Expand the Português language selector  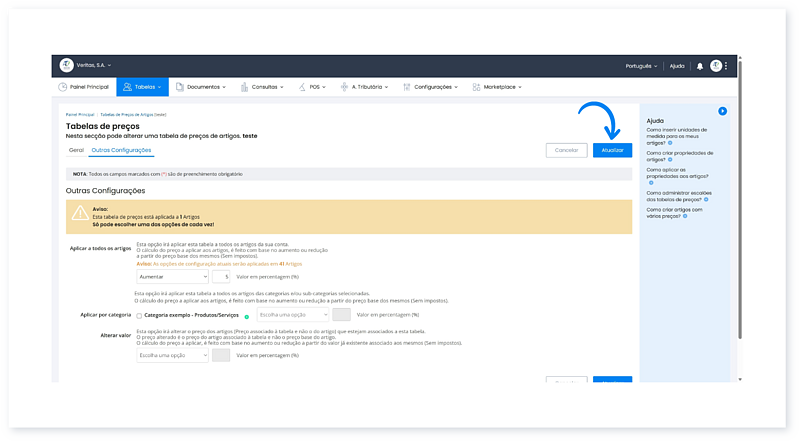(641, 66)
